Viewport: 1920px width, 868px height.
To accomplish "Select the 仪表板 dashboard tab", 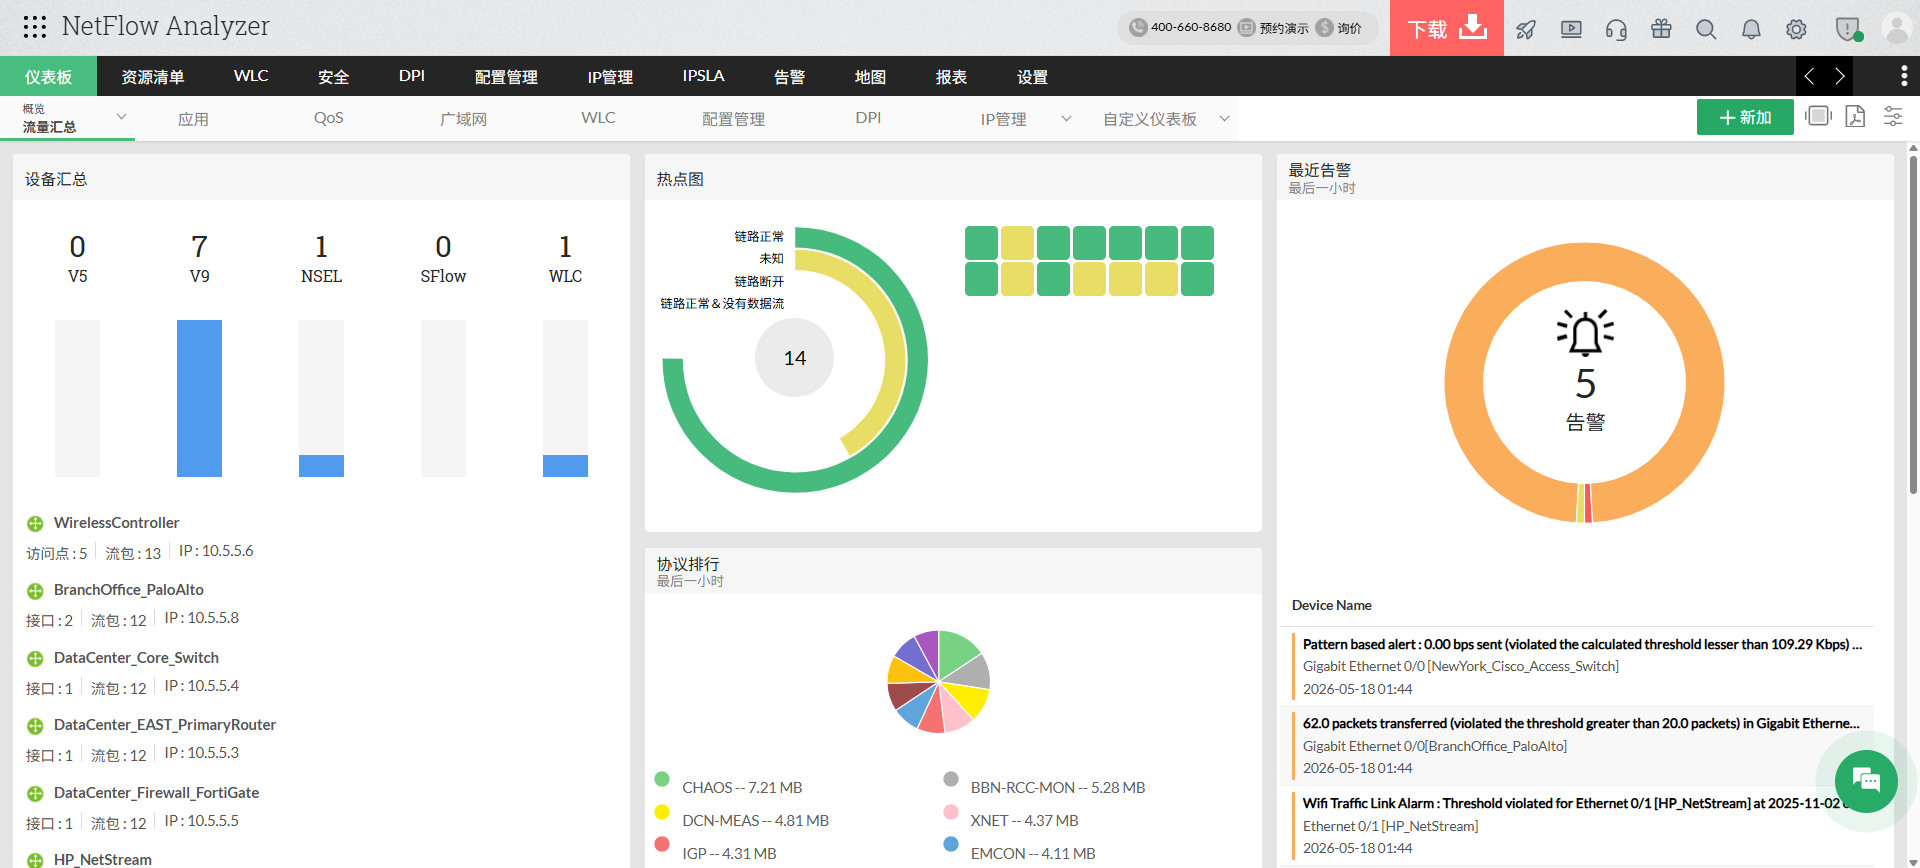I will [x=48, y=77].
